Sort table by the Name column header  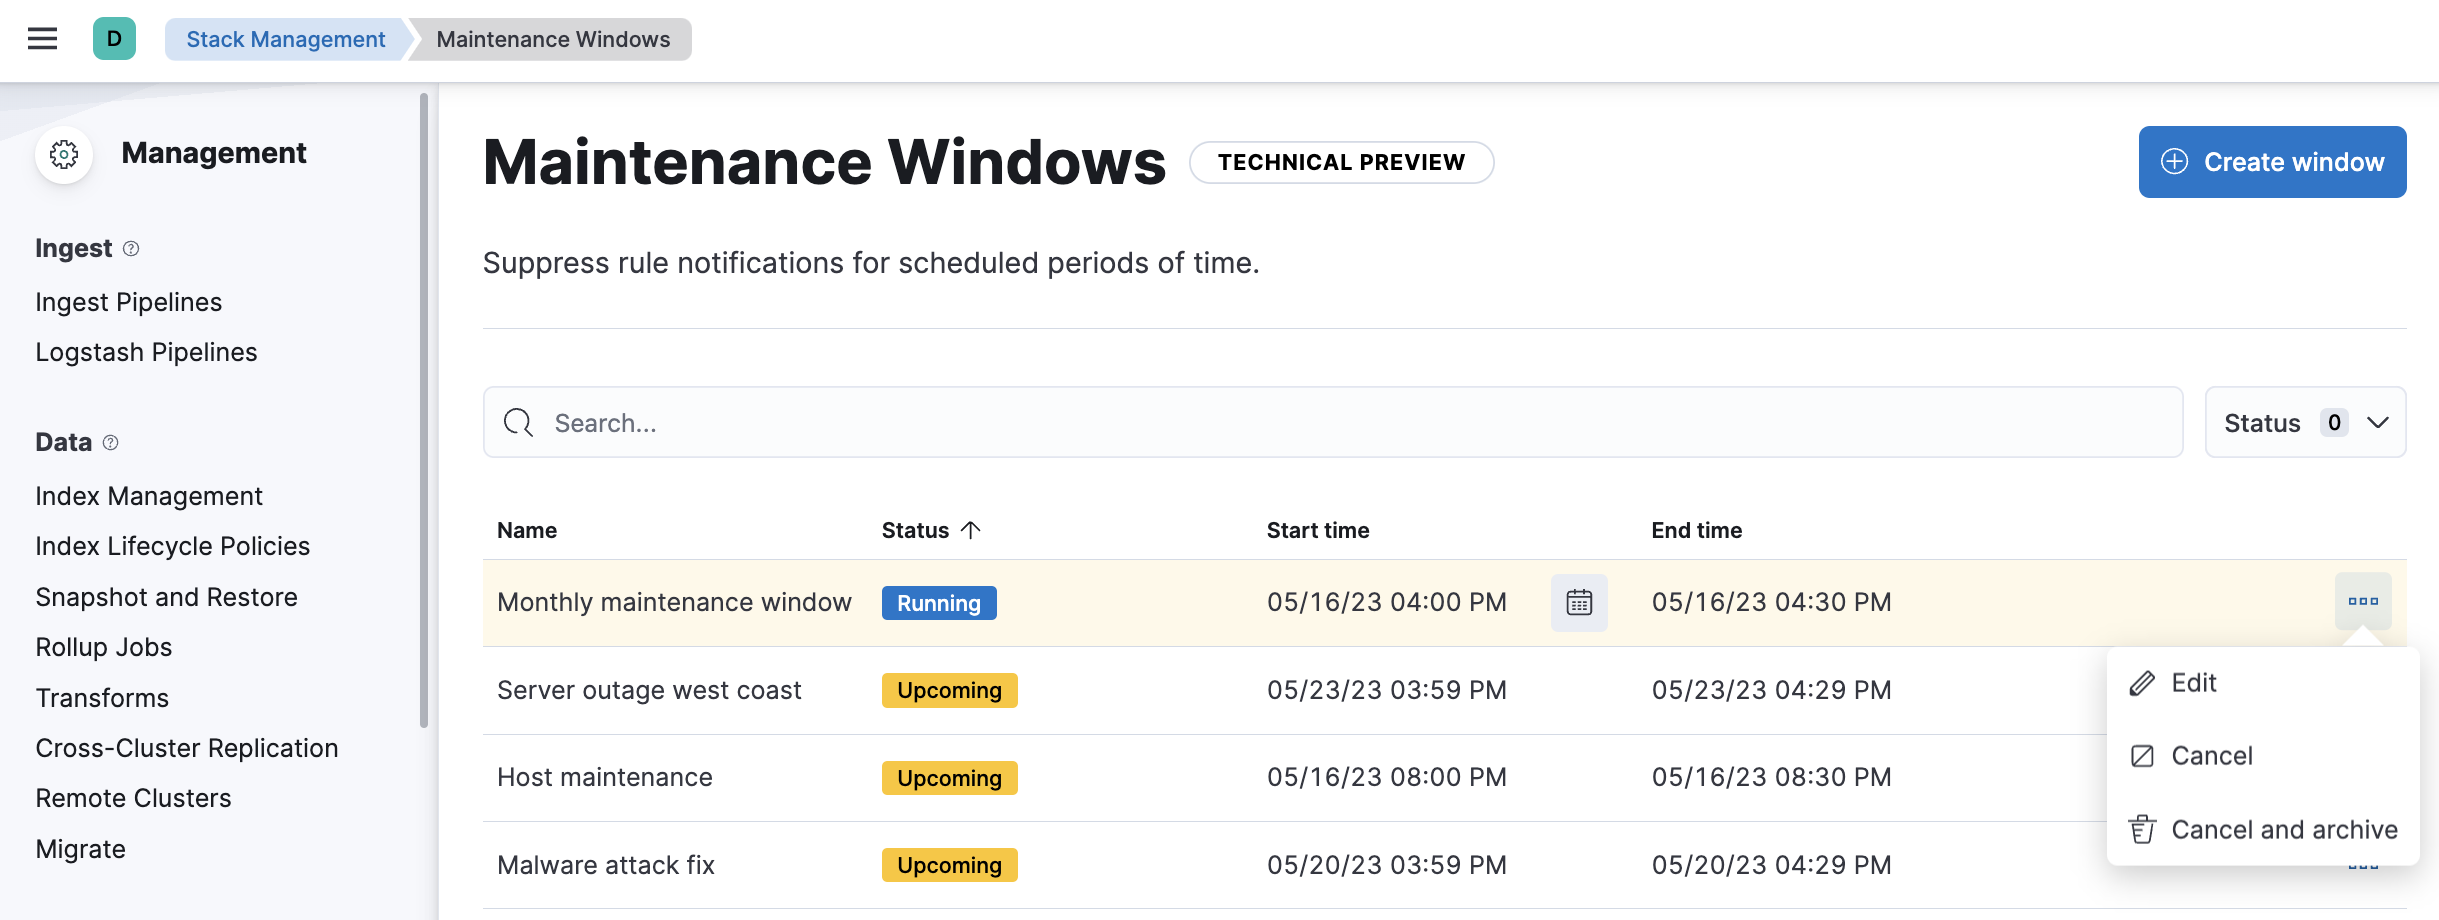(x=527, y=530)
